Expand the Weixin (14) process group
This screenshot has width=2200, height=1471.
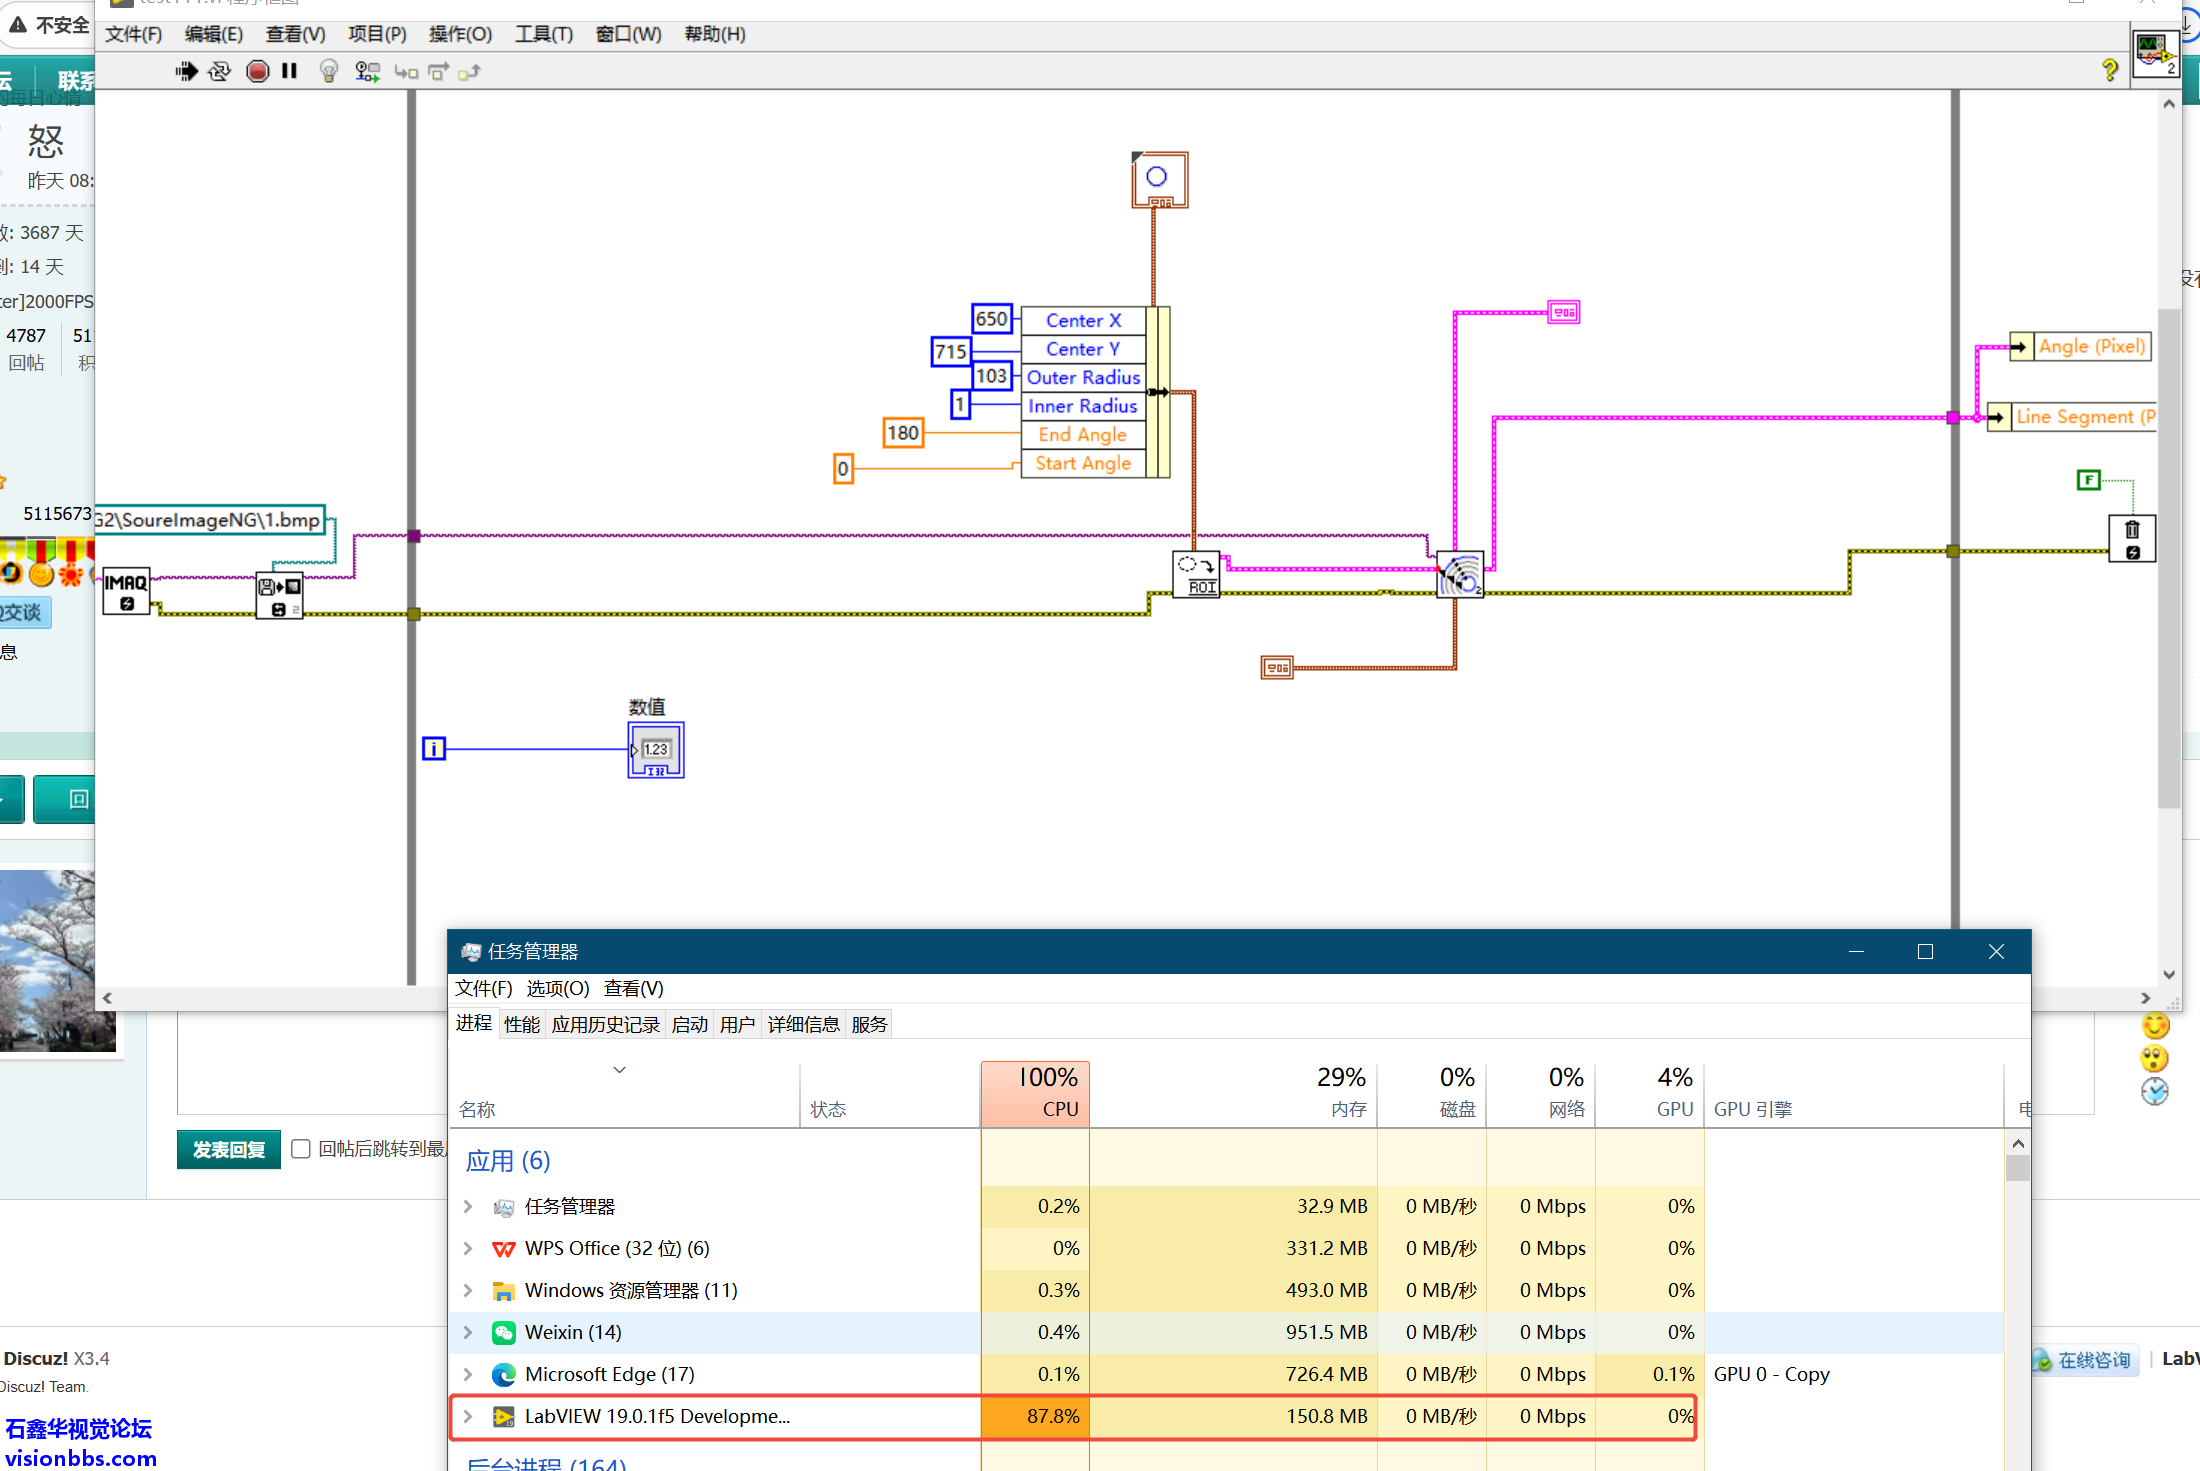point(467,1332)
